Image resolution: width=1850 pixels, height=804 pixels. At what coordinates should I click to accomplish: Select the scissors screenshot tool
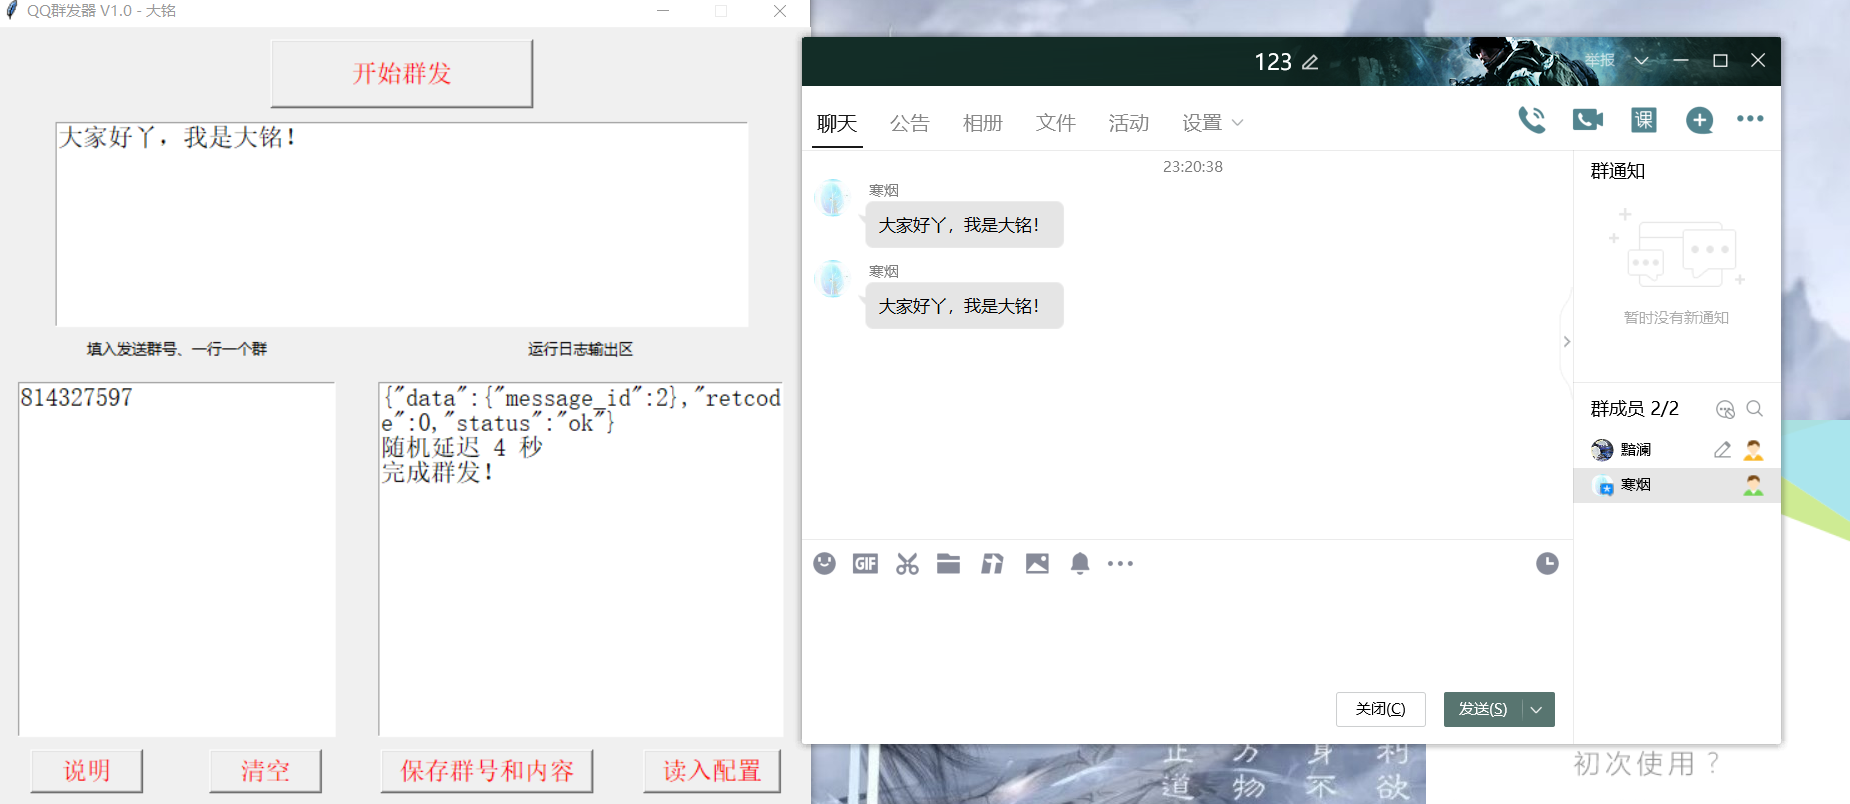907,564
